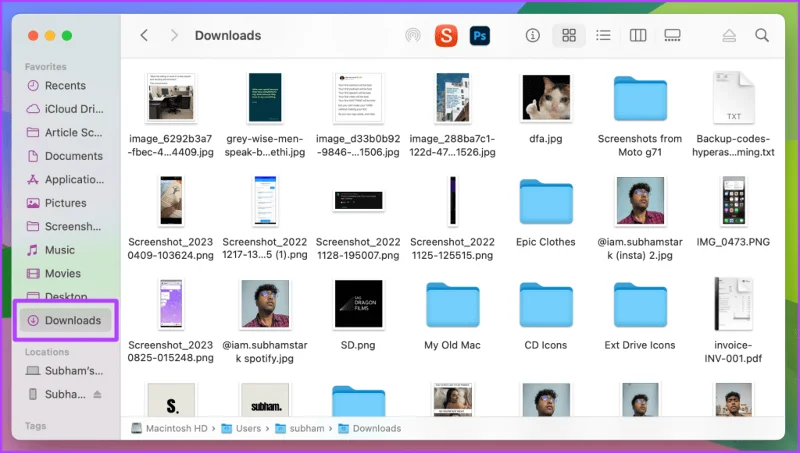
Task: Select Subham's... computer under Locations
Action: pyautogui.click(x=64, y=371)
